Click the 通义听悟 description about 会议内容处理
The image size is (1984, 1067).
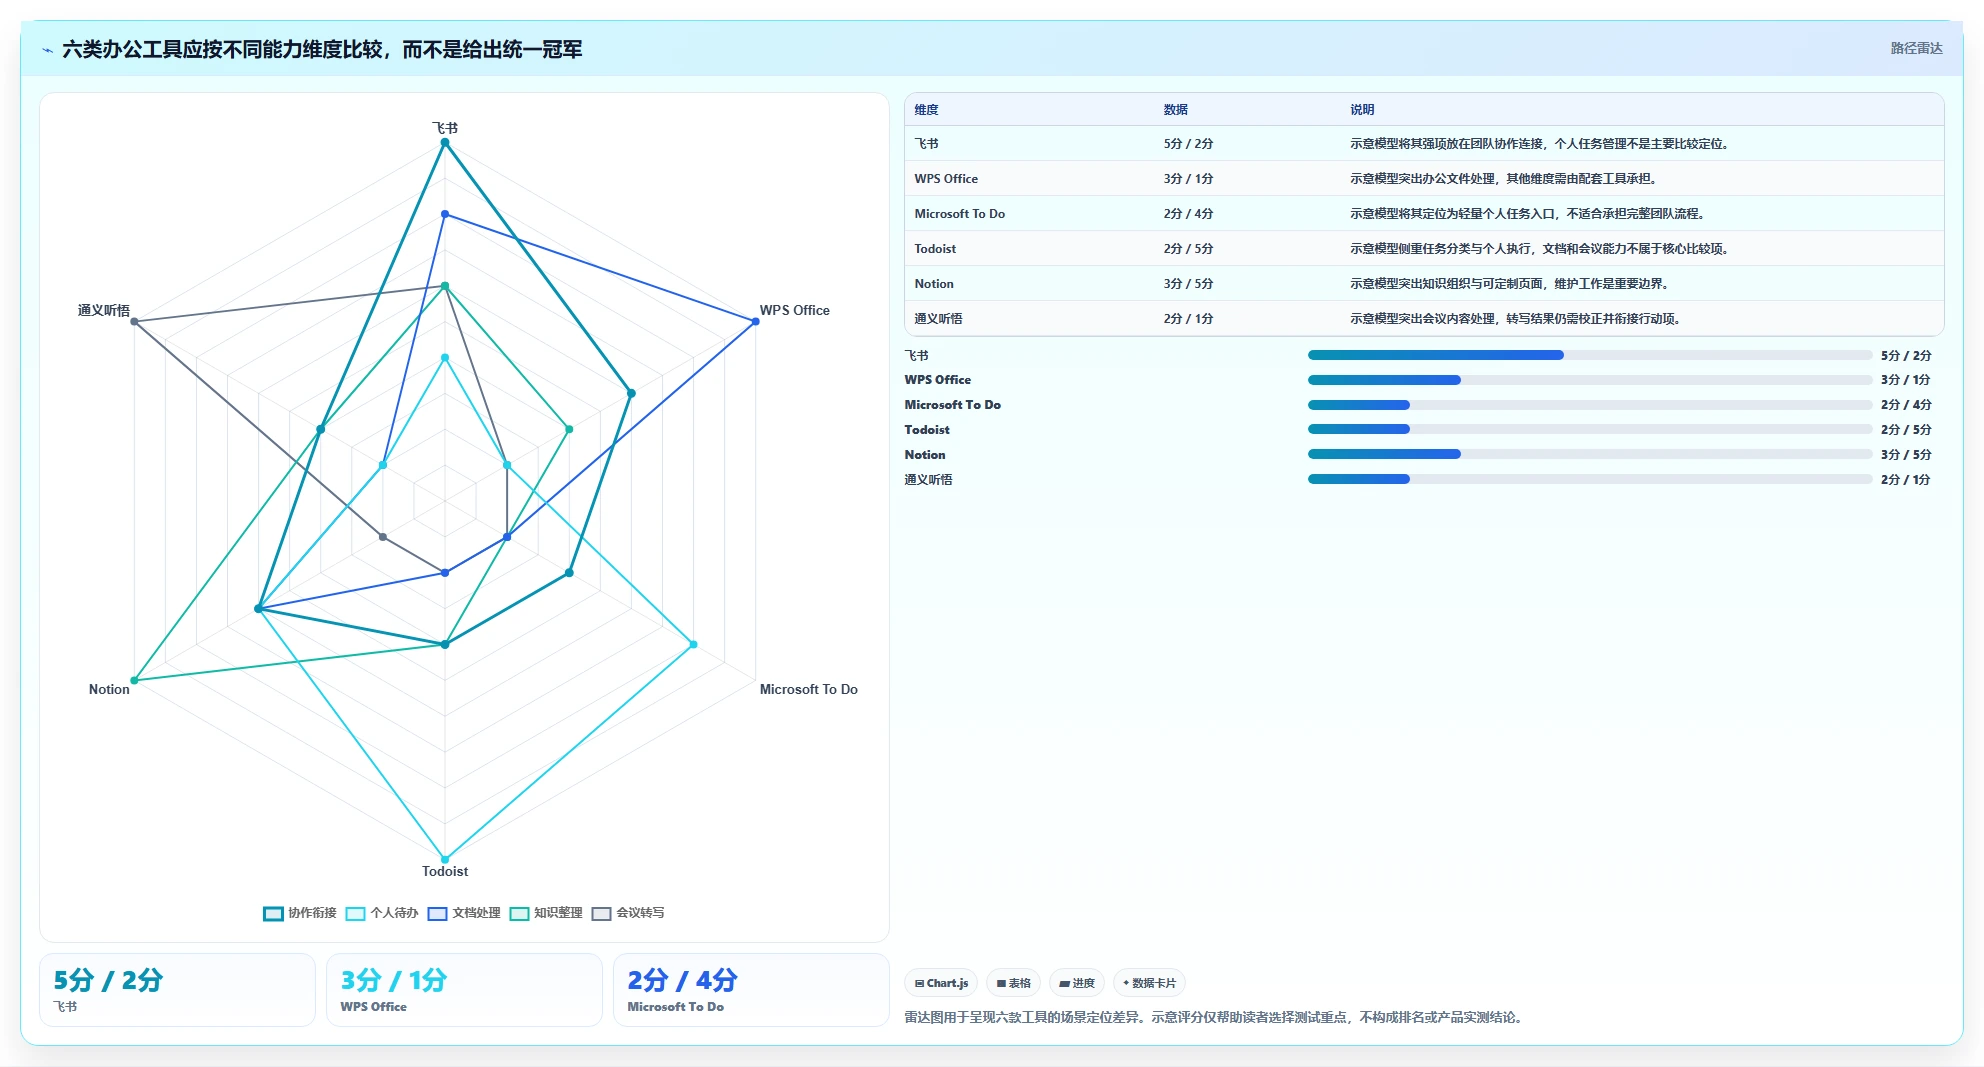(1516, 319)
